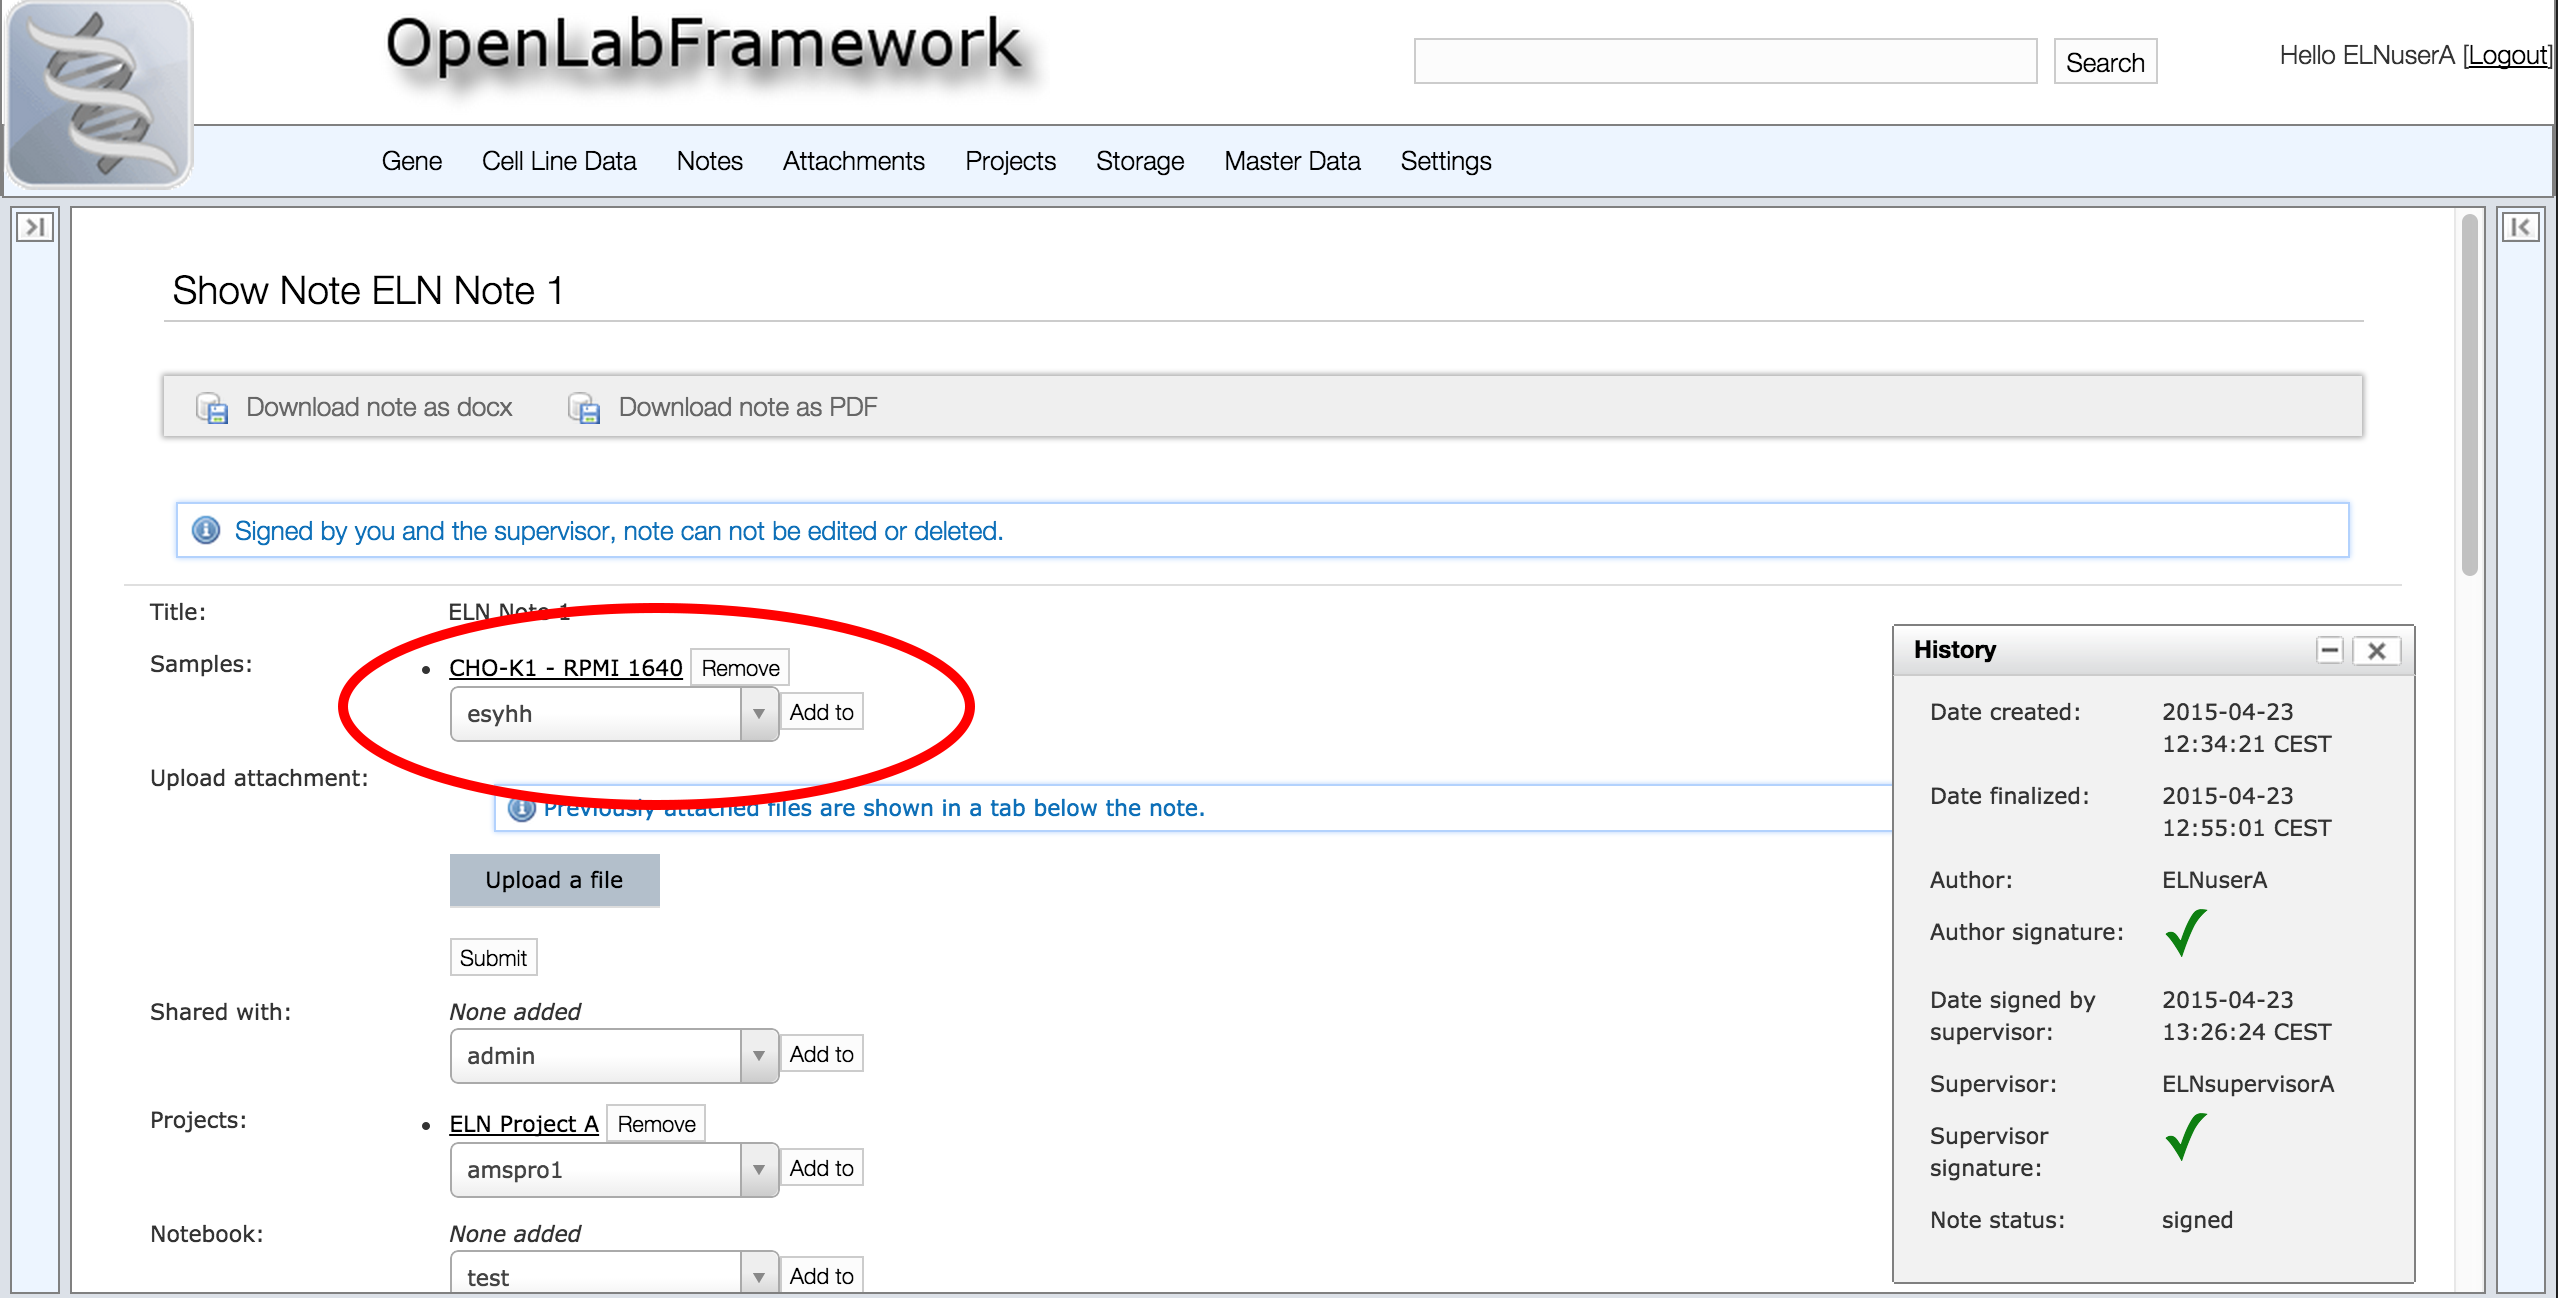Click the docx download icon

212,408
